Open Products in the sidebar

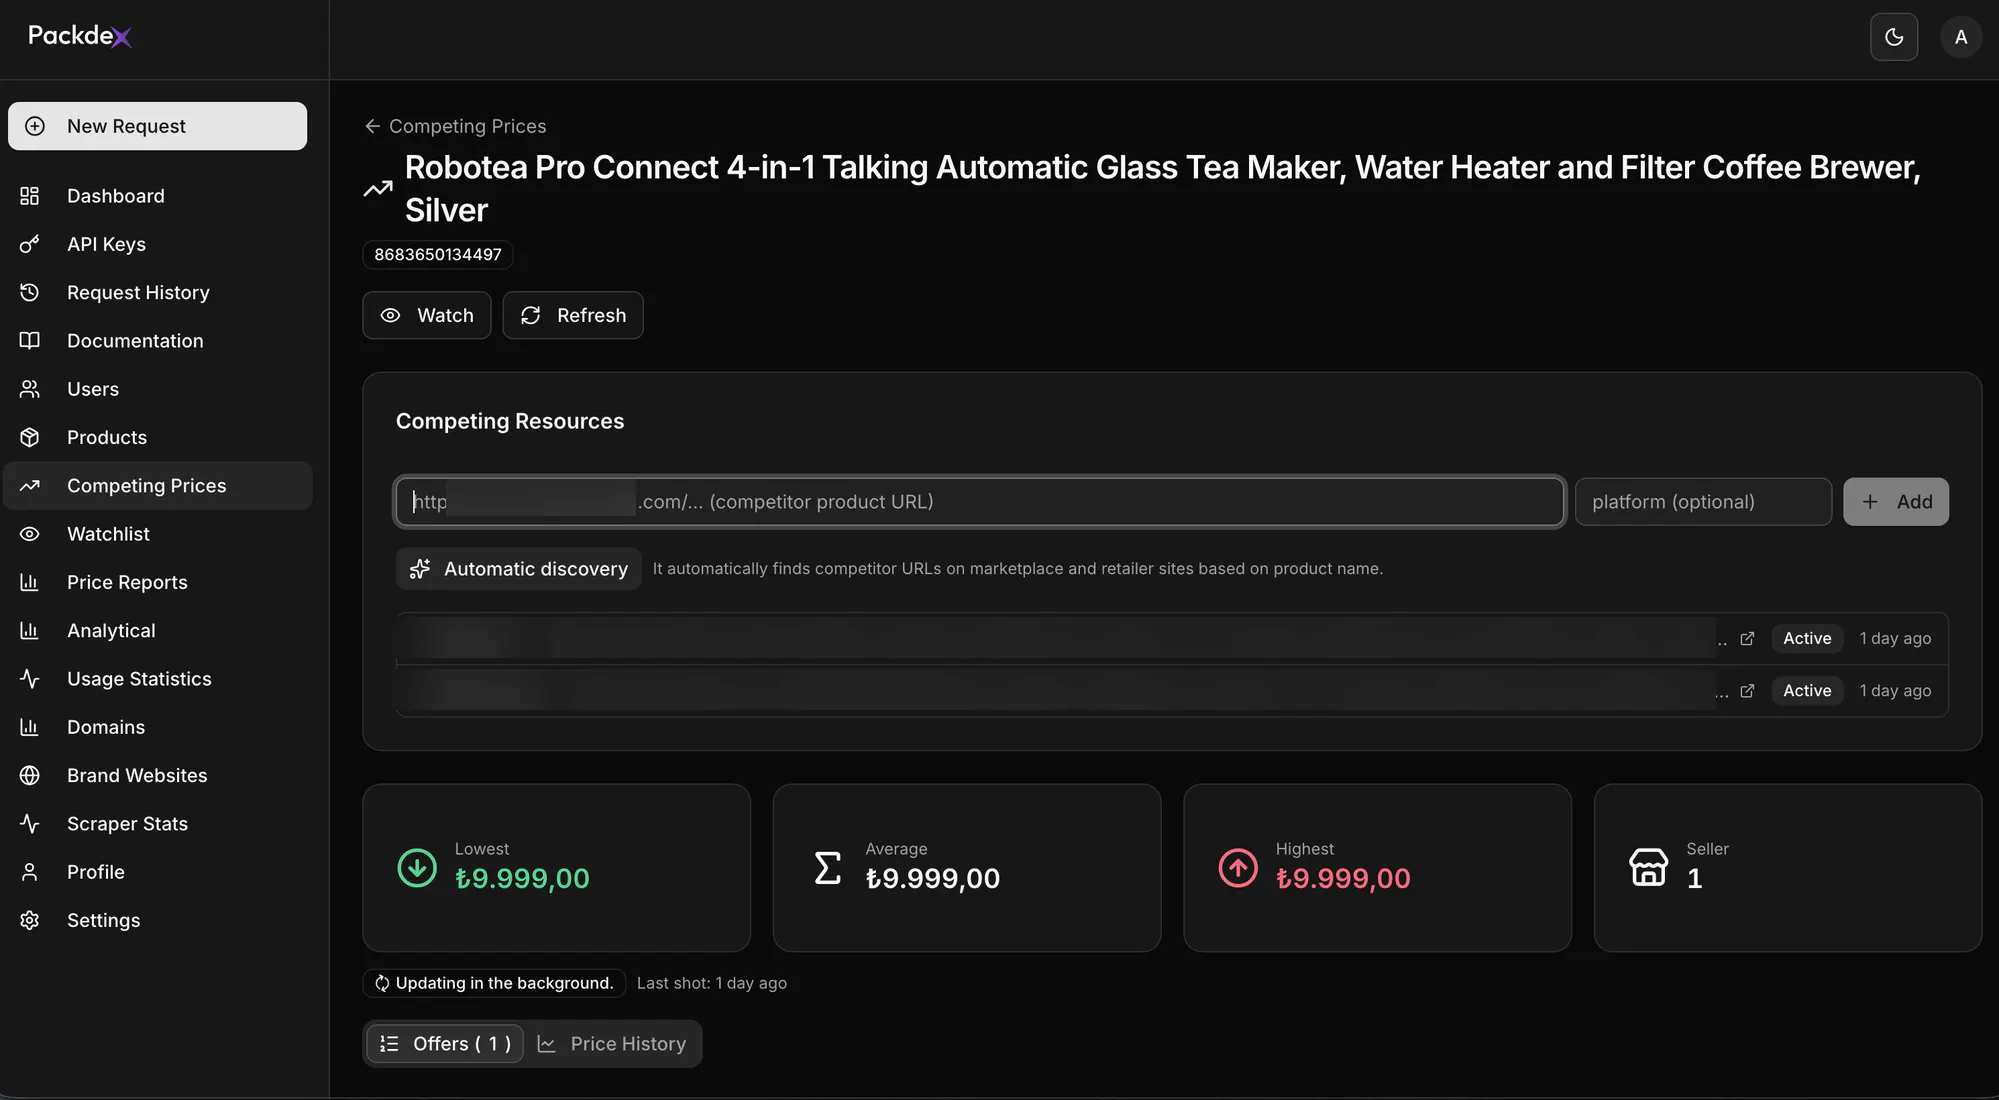click(x=158, y=437)
